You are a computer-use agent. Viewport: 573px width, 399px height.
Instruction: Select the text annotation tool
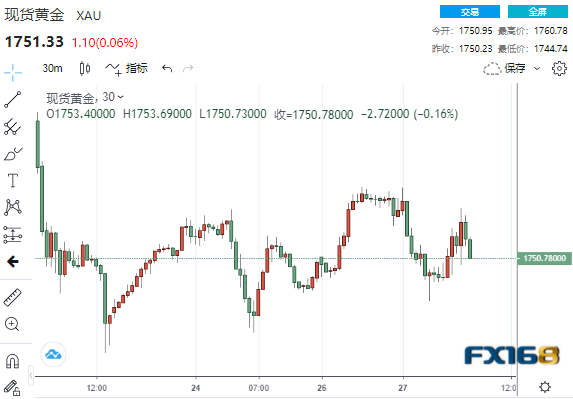(x=13, y=180)
